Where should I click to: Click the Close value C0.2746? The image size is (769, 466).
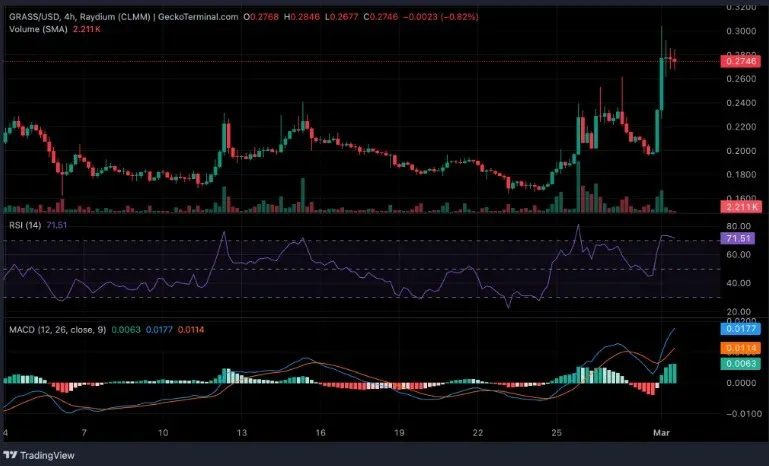(x=381, y=17)
